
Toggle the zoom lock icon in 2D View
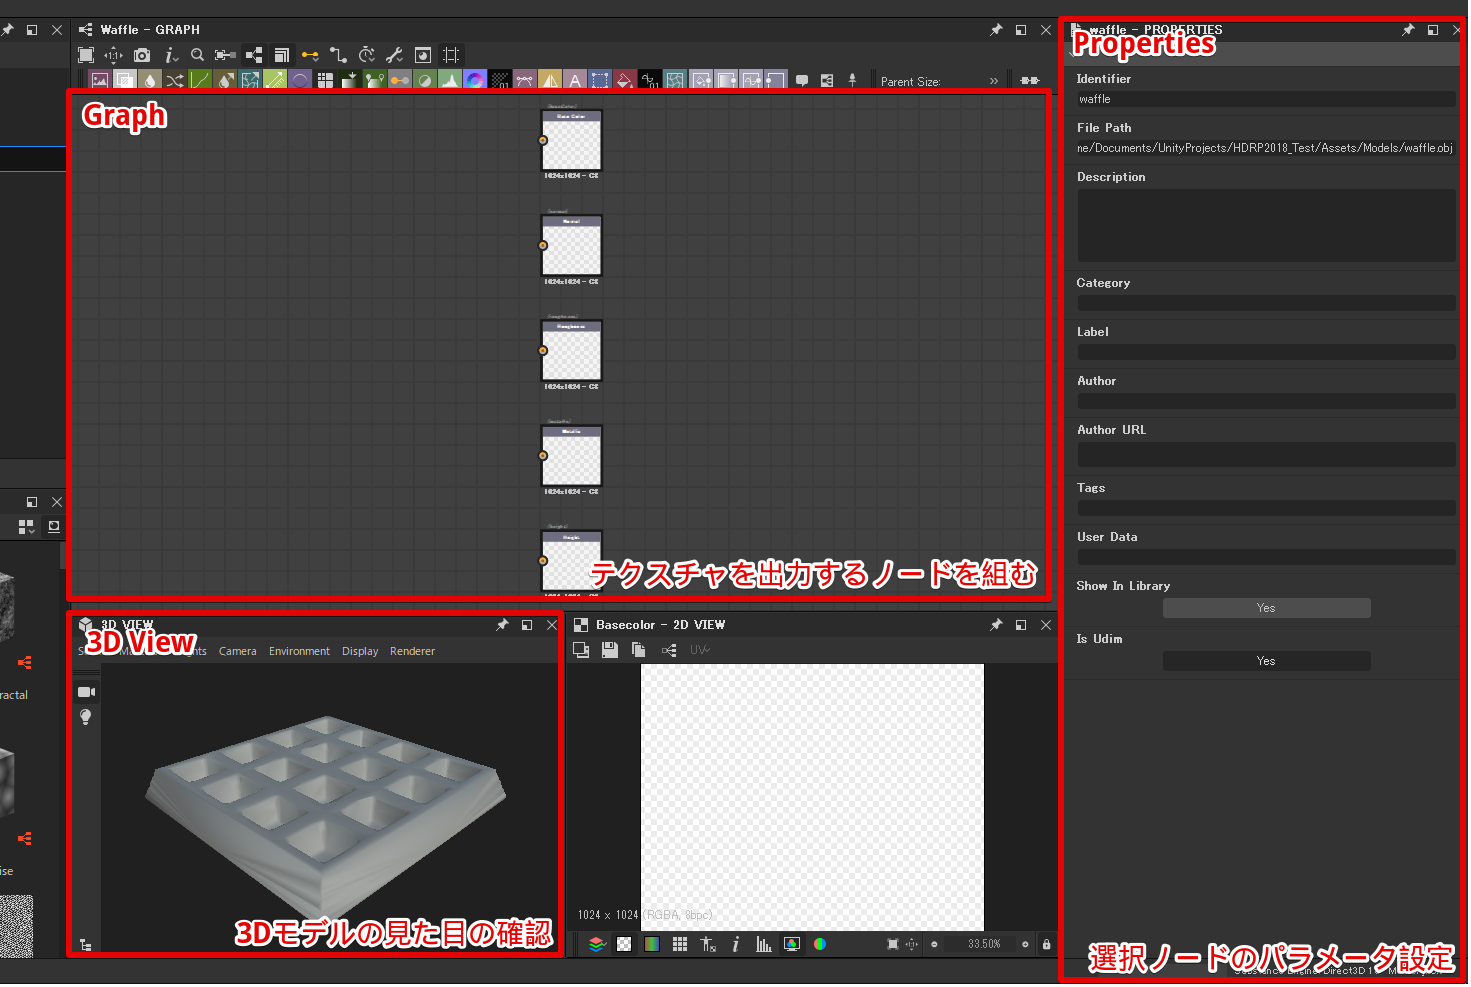click(1046, 945)
